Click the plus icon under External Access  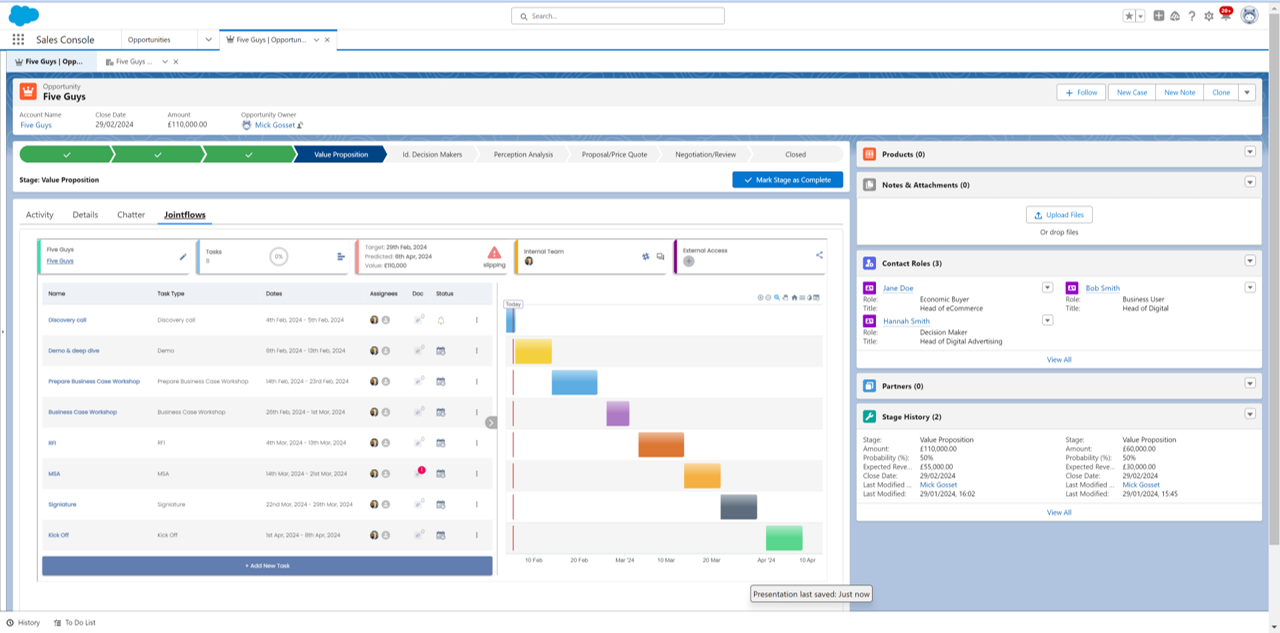(688, 261)
